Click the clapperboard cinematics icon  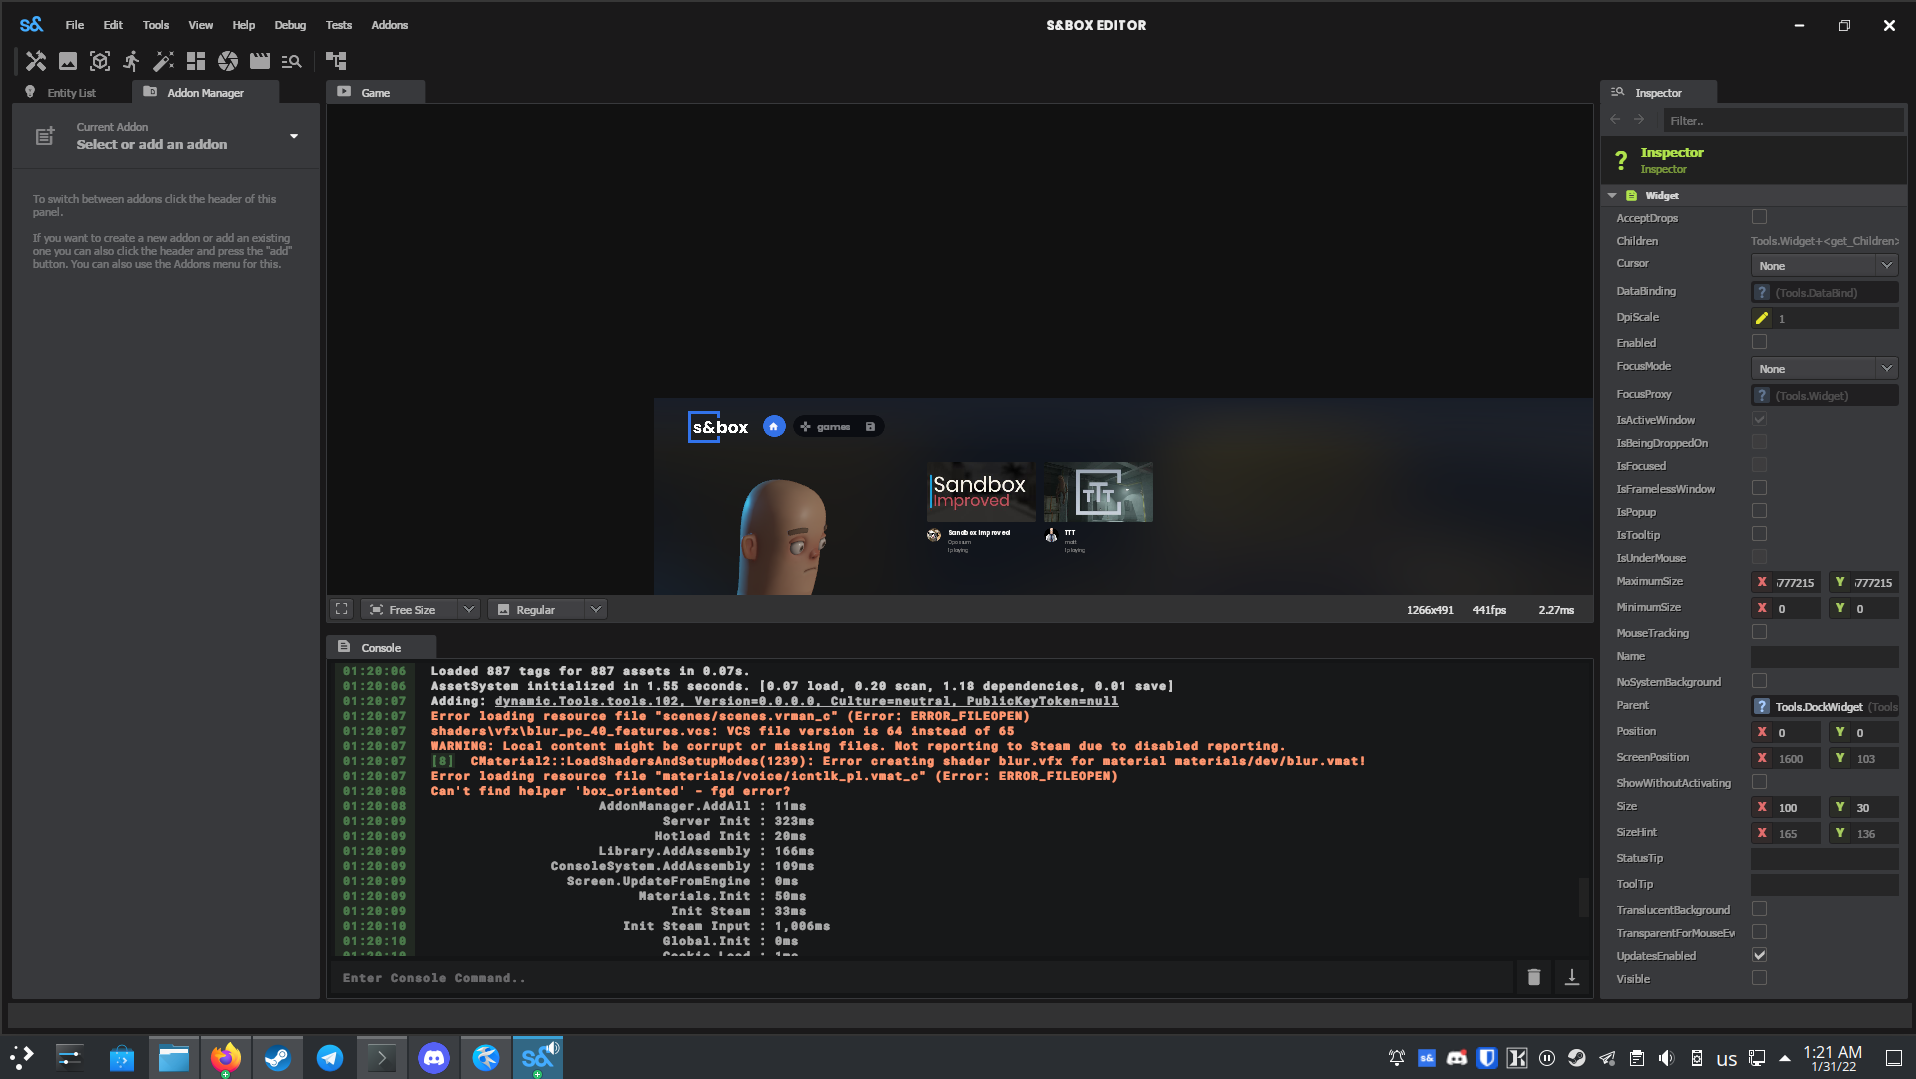(259, 61)
